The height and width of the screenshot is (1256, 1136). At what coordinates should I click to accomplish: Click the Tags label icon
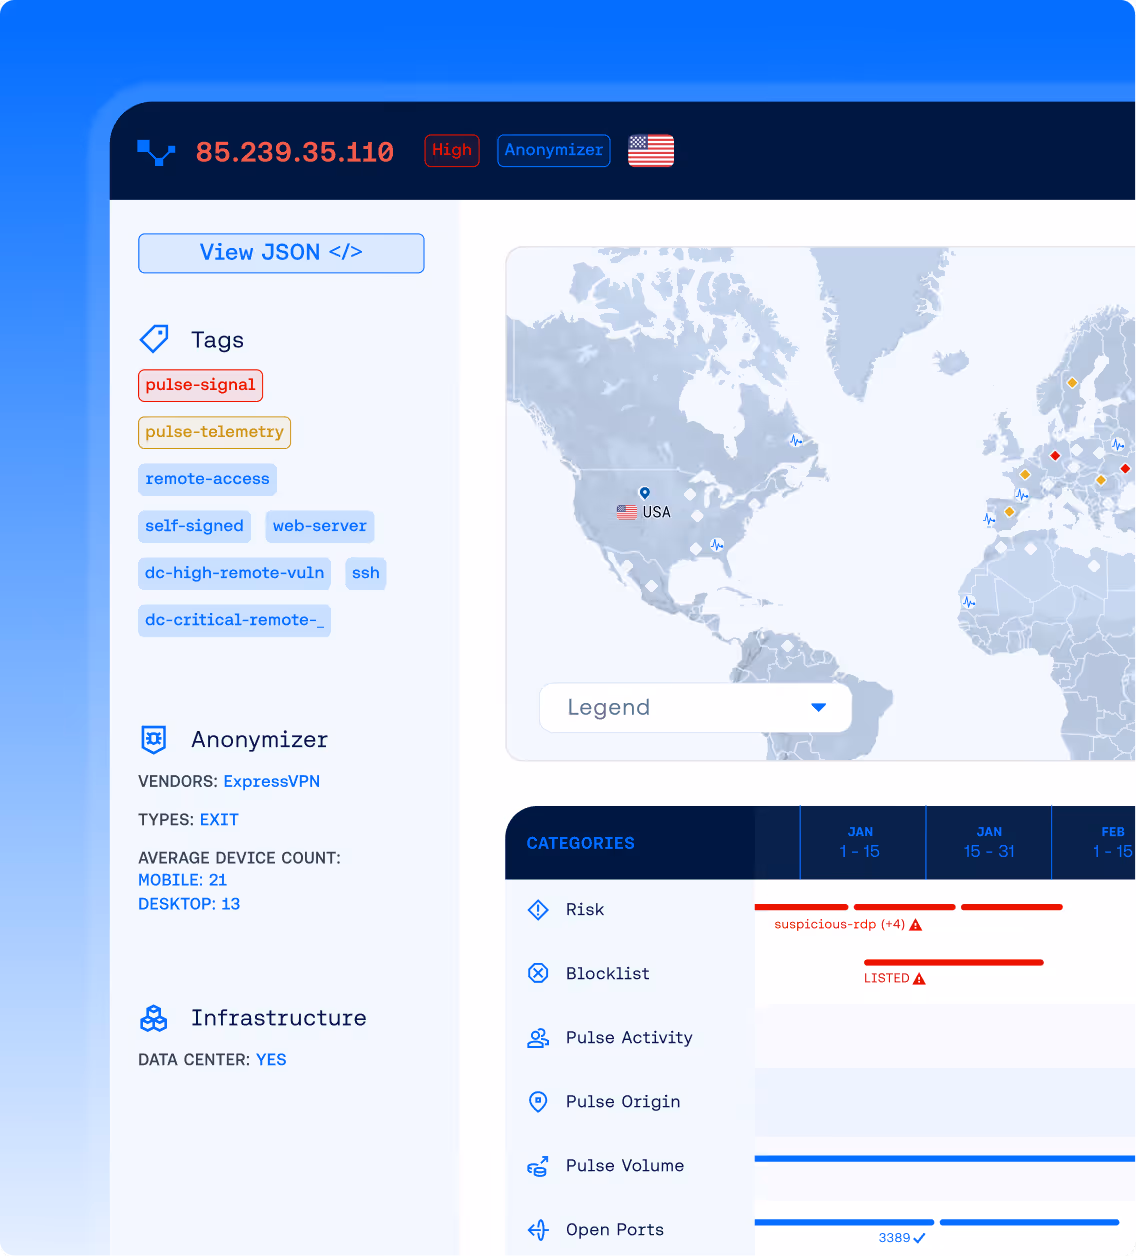[154, 339]
